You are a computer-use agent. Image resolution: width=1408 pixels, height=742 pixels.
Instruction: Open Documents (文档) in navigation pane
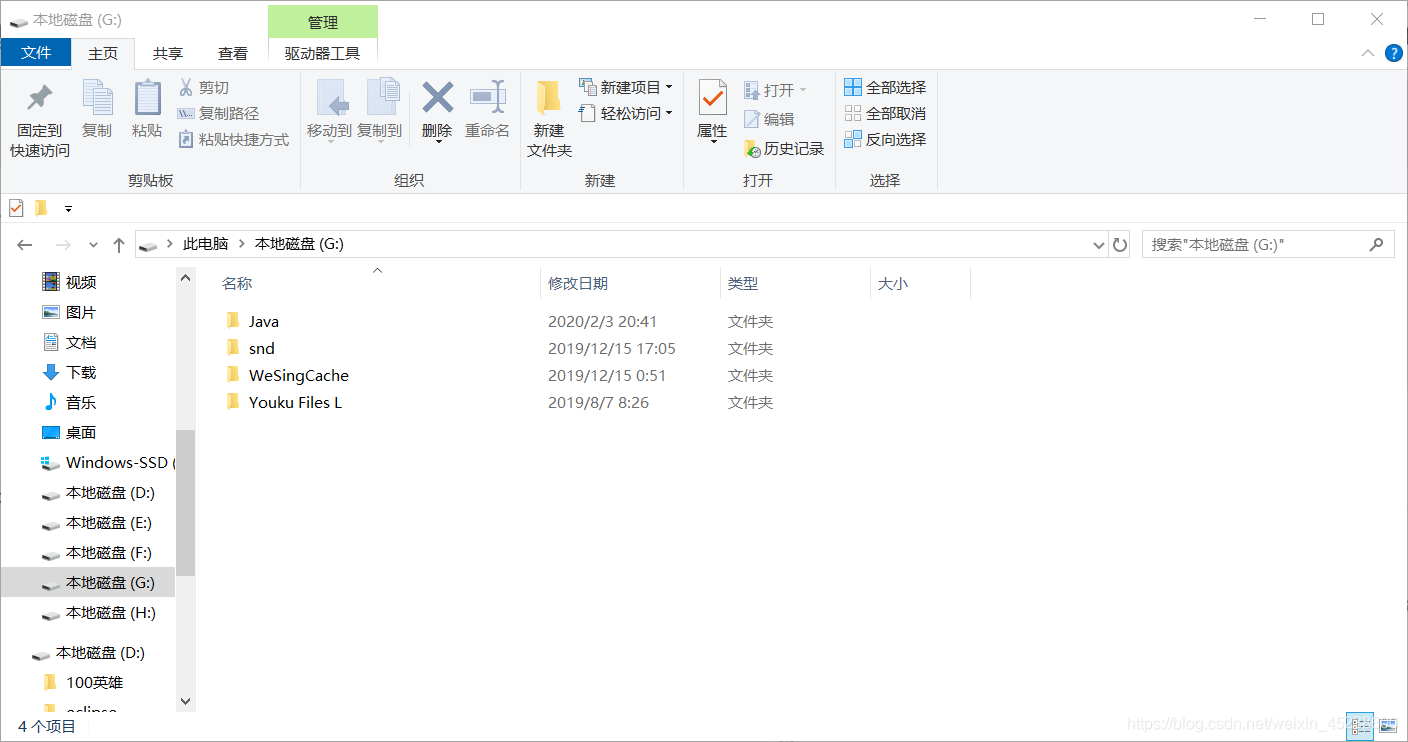tap(81, 343)
